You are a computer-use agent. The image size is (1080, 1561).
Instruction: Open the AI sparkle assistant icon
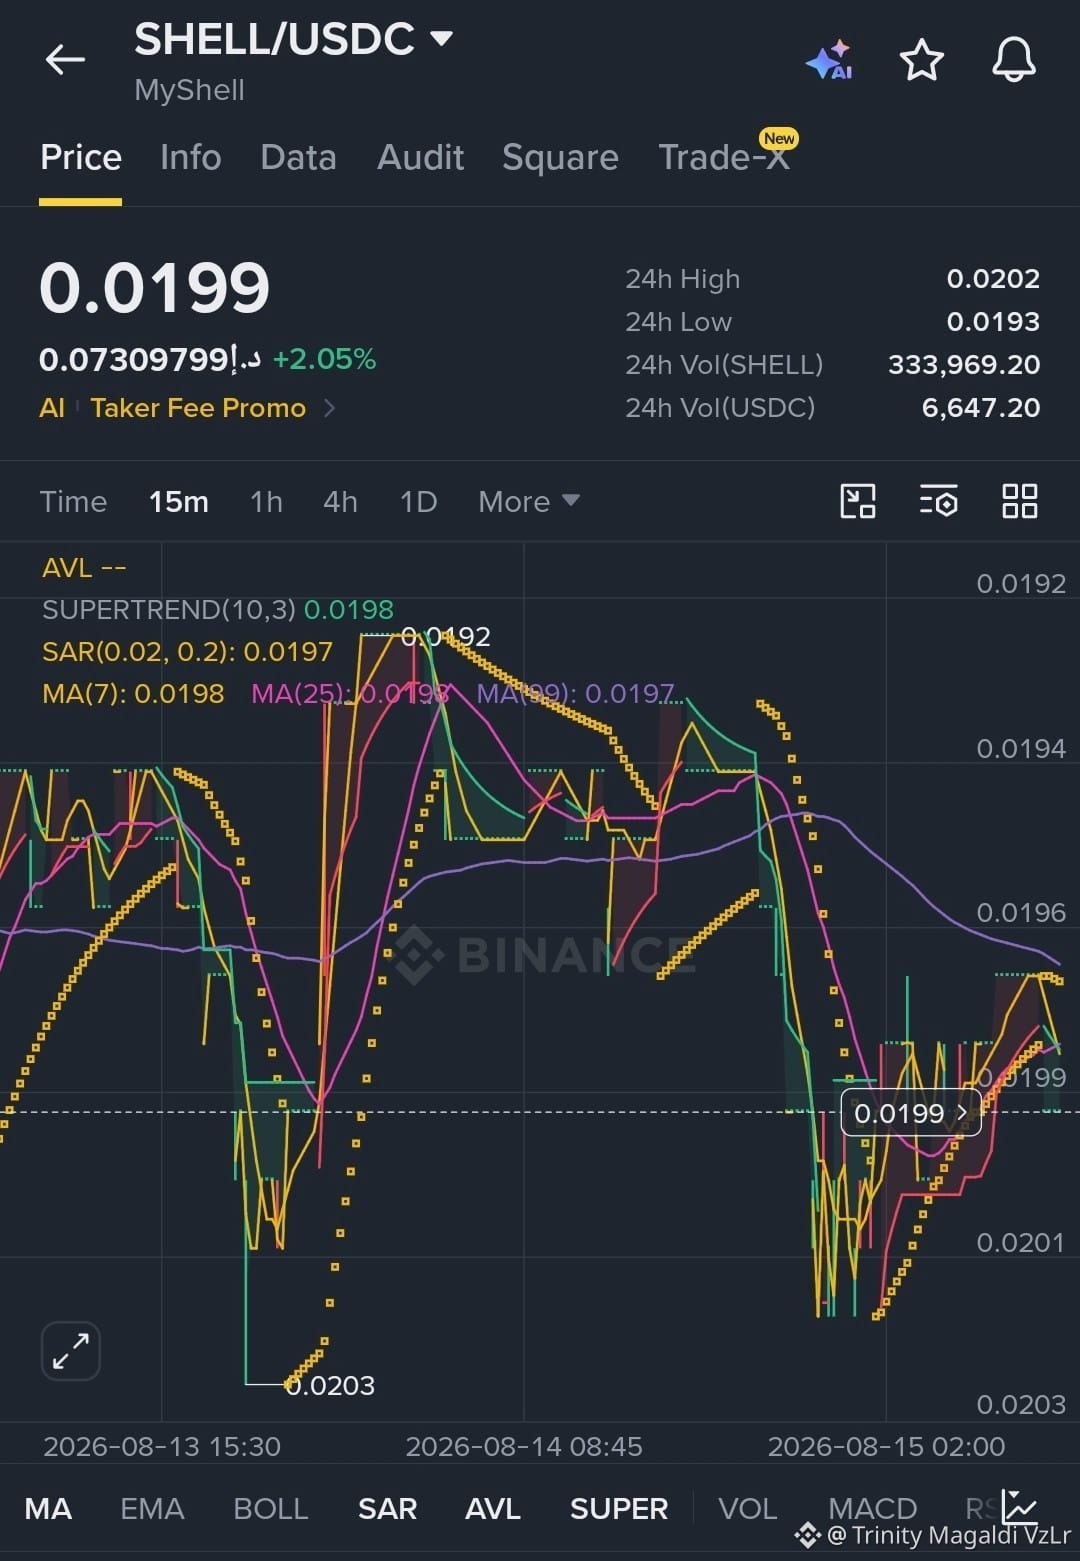click(x=830, y=61)
